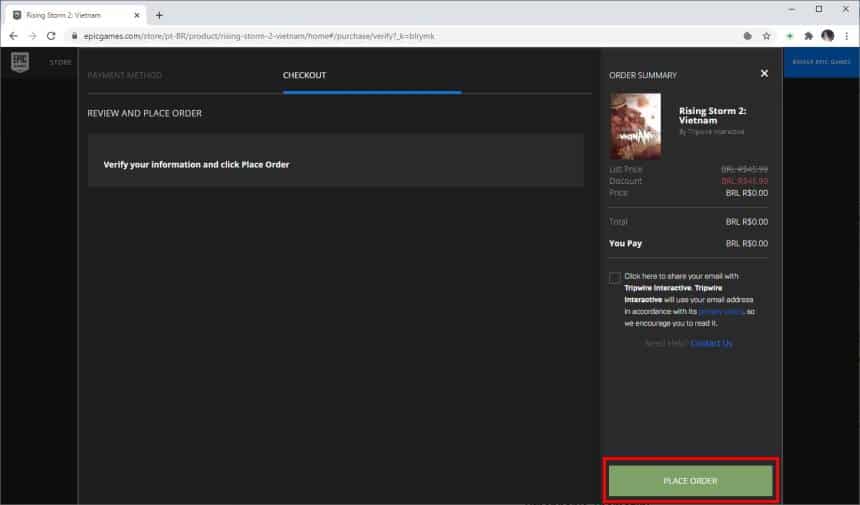The width and height of the screenshot is (860, 505).
Task: Click the circular icon left of the bookmark star
Action: pyautogui.click(x=747, y=36)
